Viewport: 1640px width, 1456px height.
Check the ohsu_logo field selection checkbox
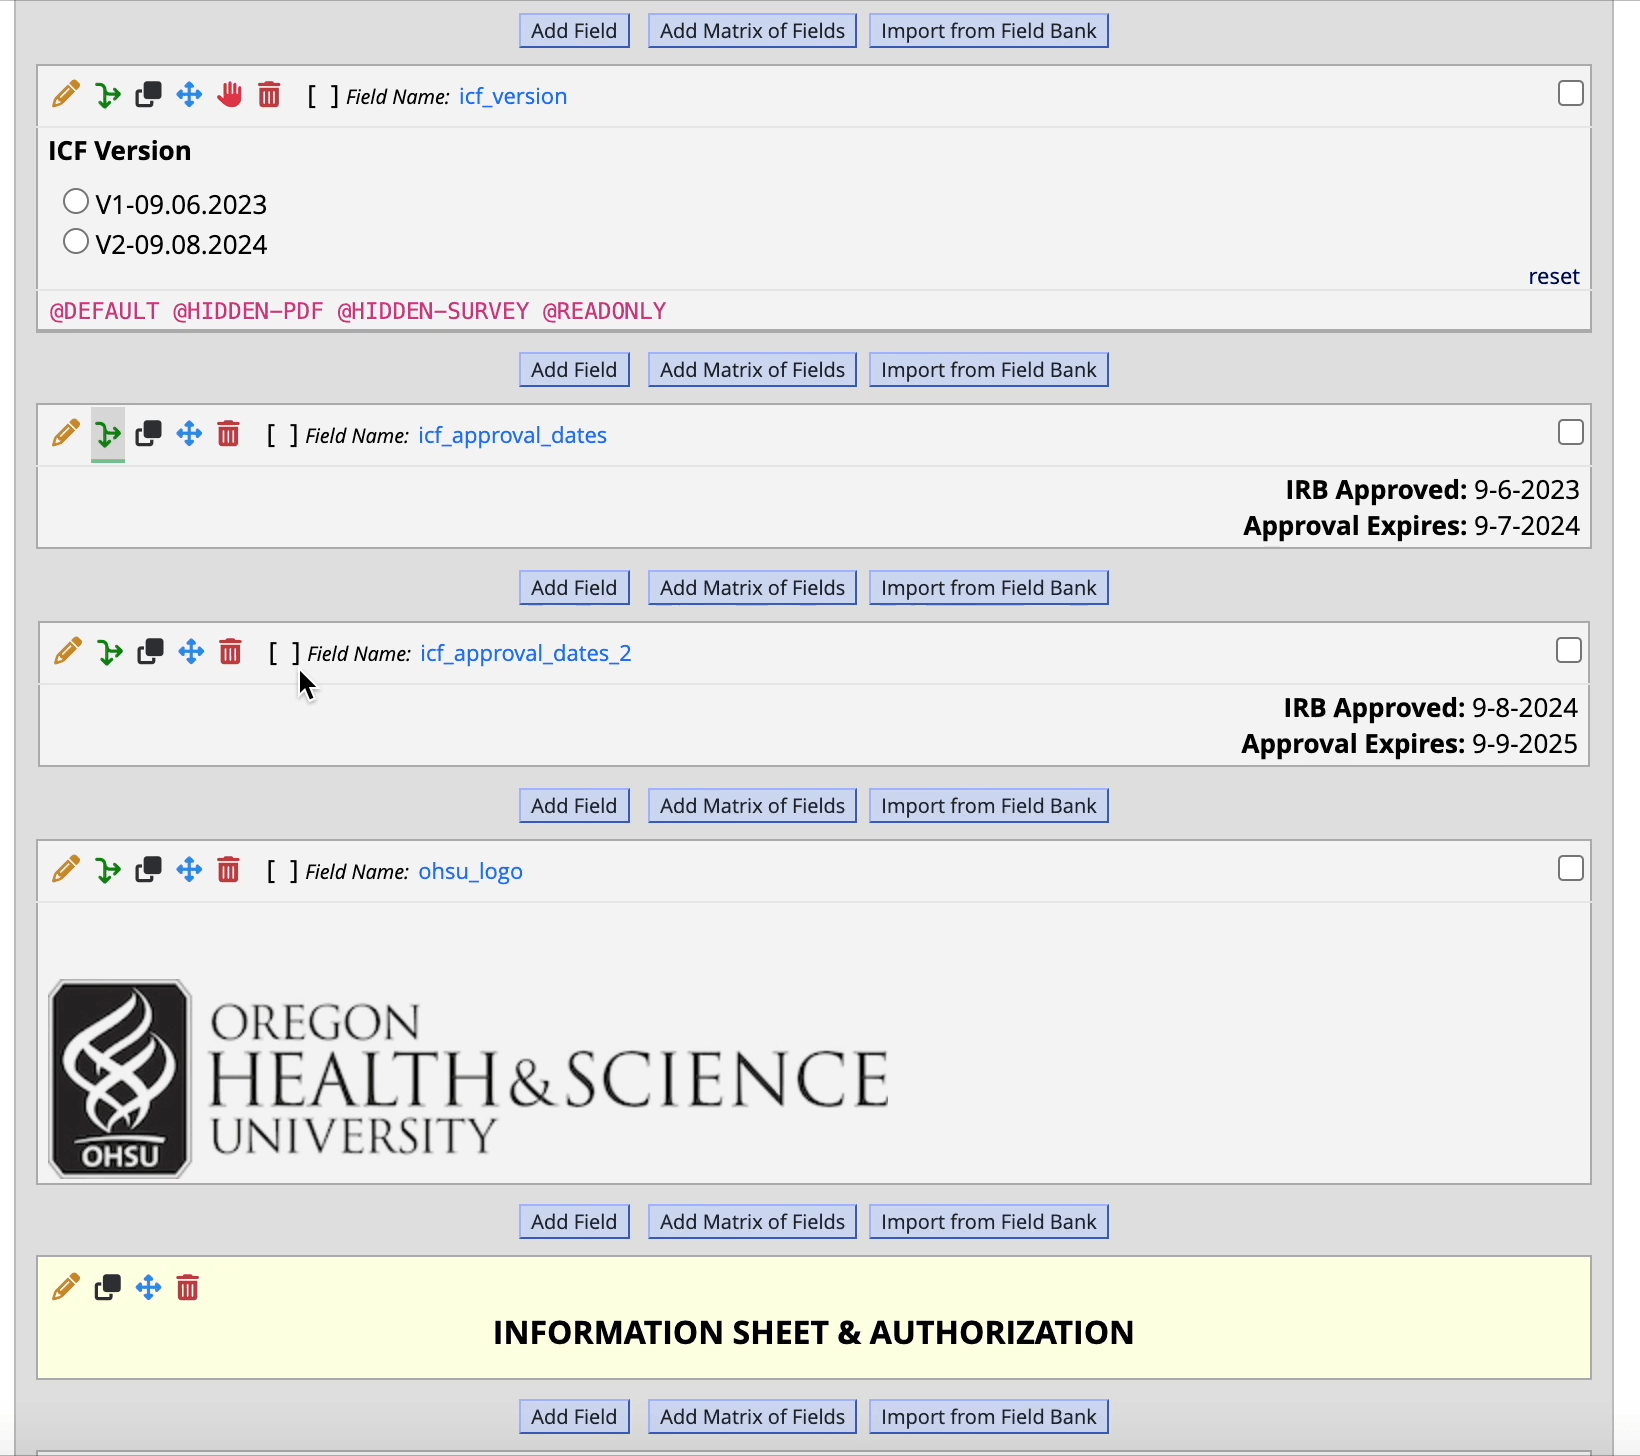[x=1571, y=869]
